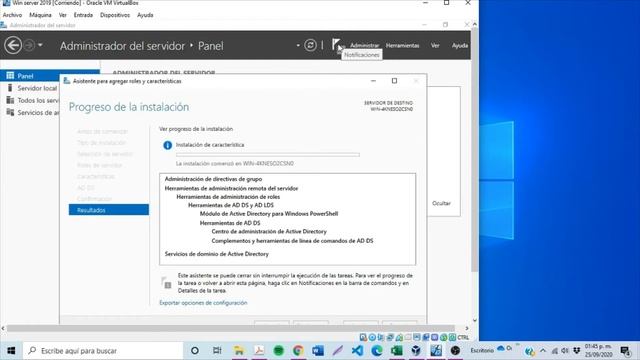
Task: Open the Notificaciones flag icon
Action: (x=336, y=44)
